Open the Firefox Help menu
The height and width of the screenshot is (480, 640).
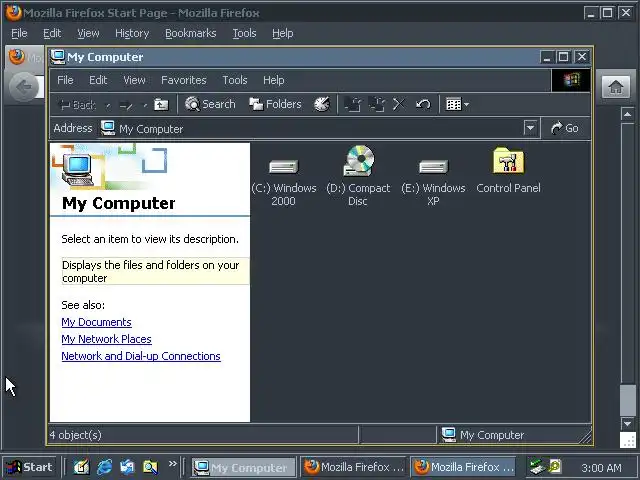(x=282, y=33)
